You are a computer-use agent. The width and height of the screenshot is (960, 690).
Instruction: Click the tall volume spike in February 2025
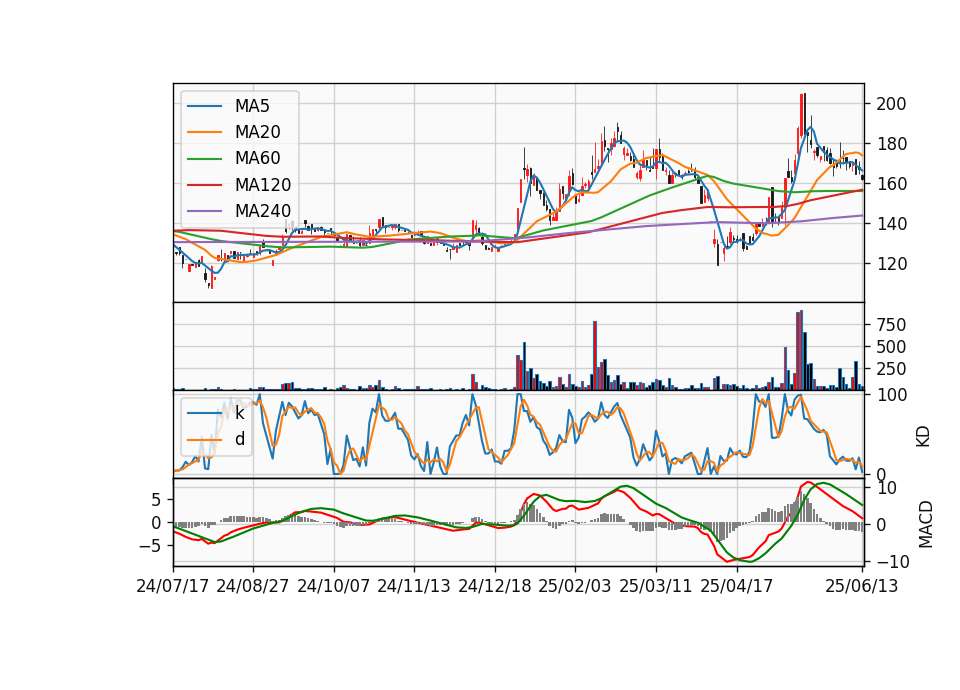pos(594,356)
